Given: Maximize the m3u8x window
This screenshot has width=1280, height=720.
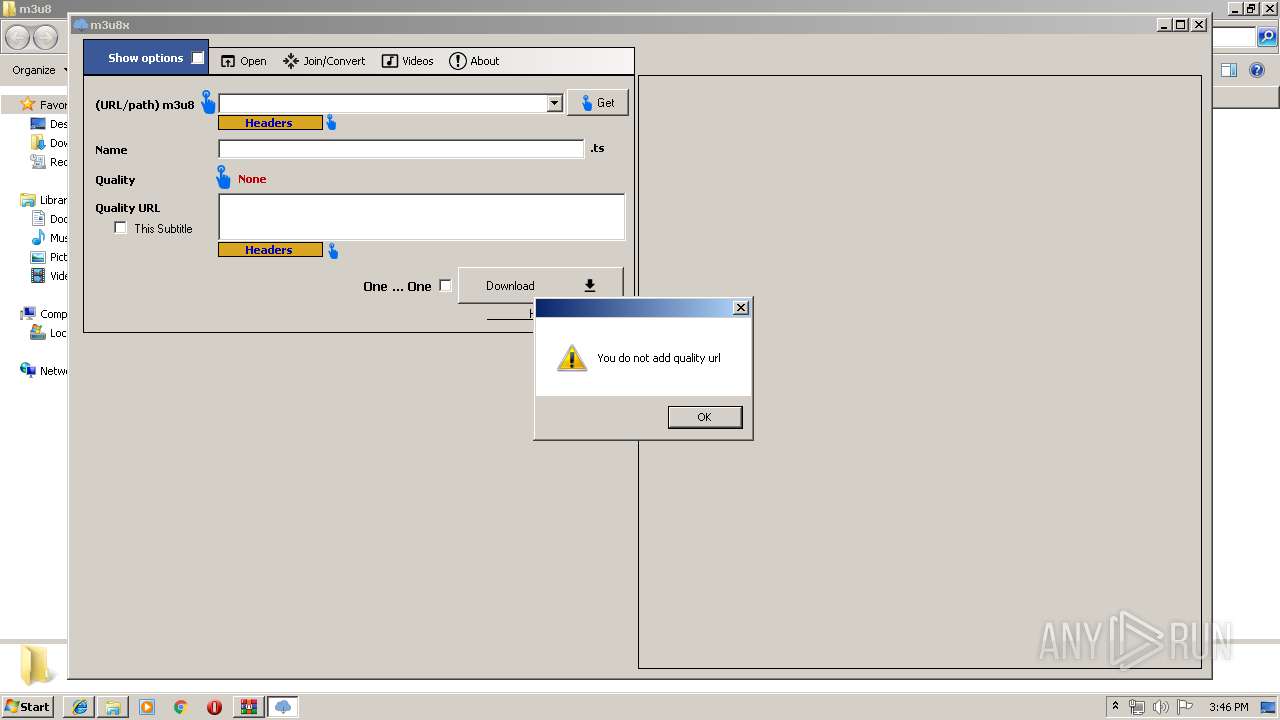Looking at the screenshot, I should (1181, 25).
